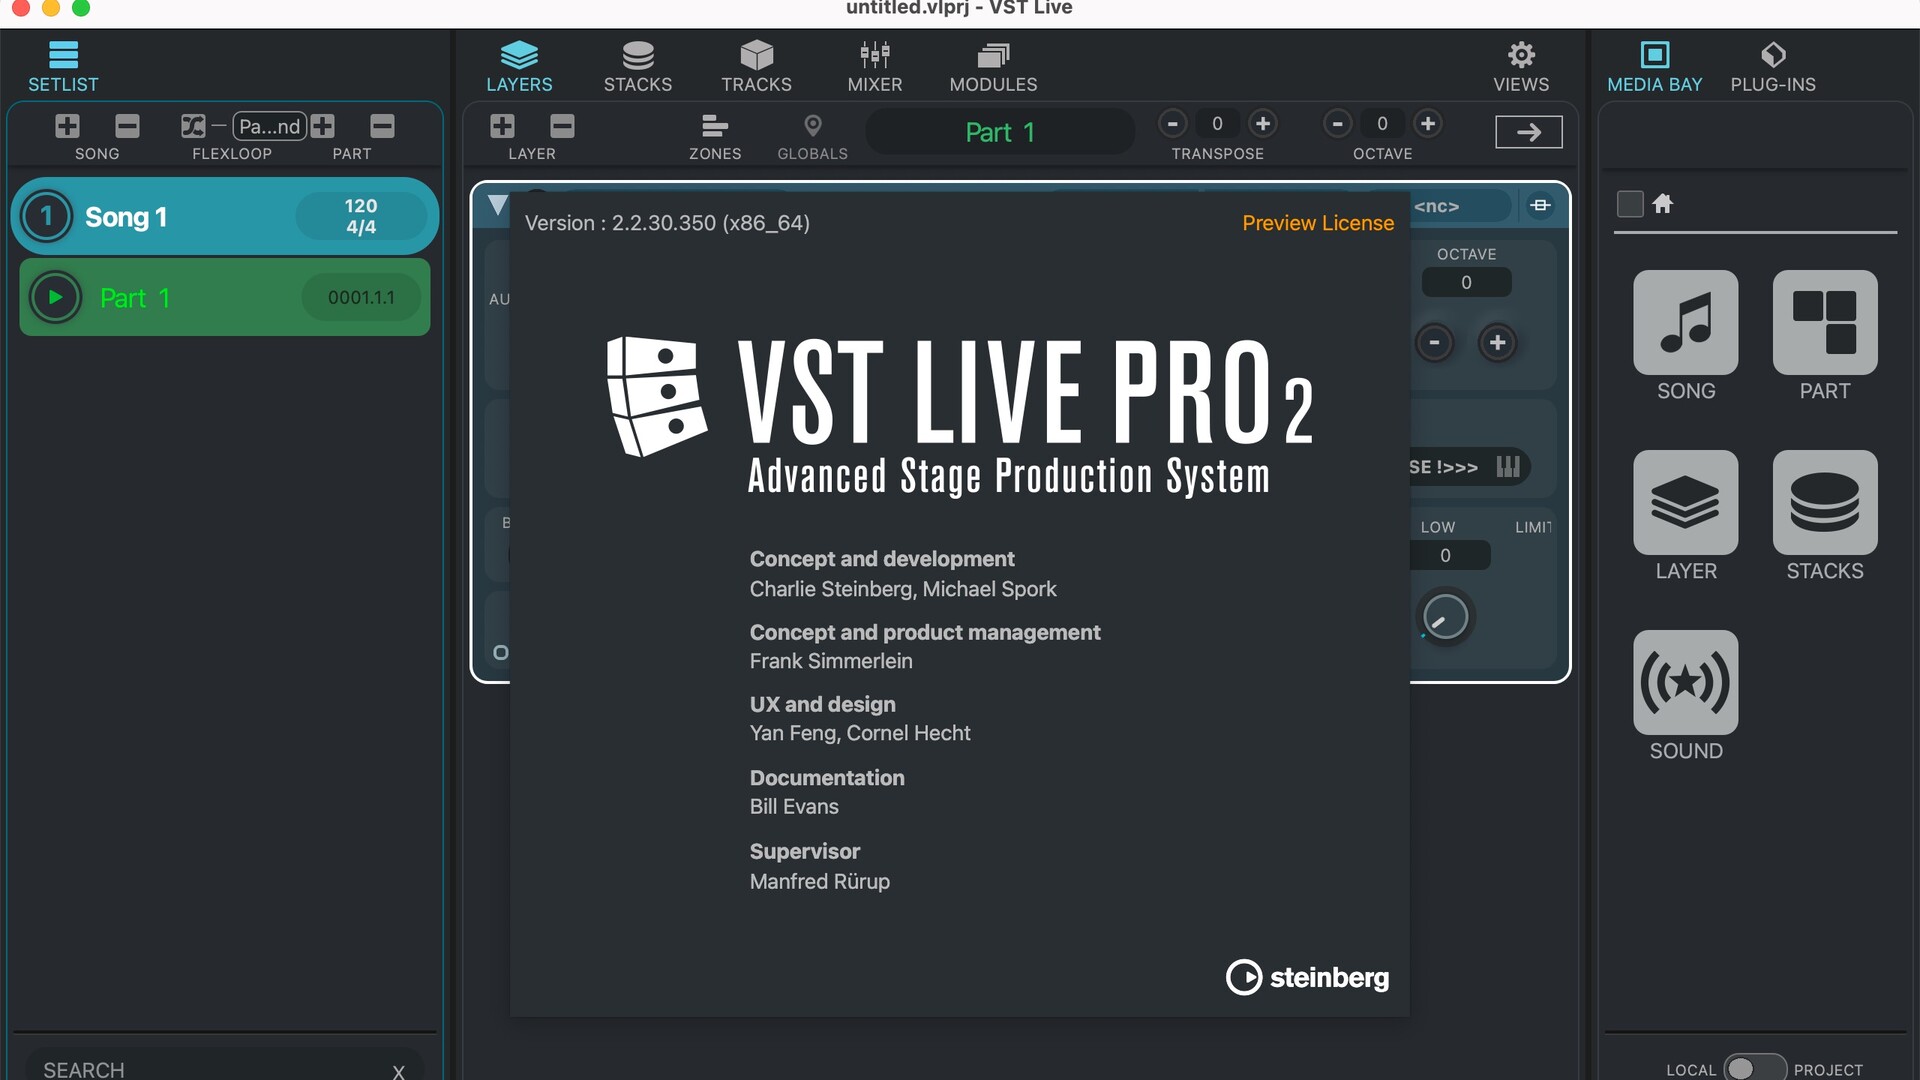Click the Flexloop icon

(193, 126)
